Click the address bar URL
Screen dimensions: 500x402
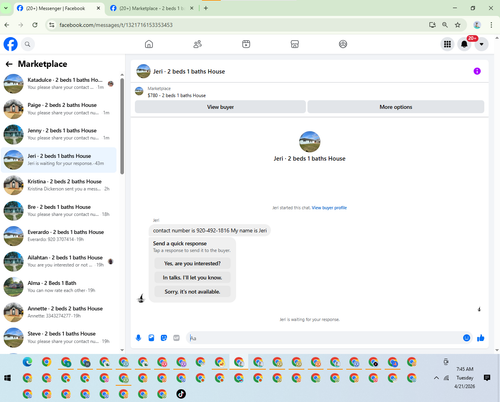(116, 25)
